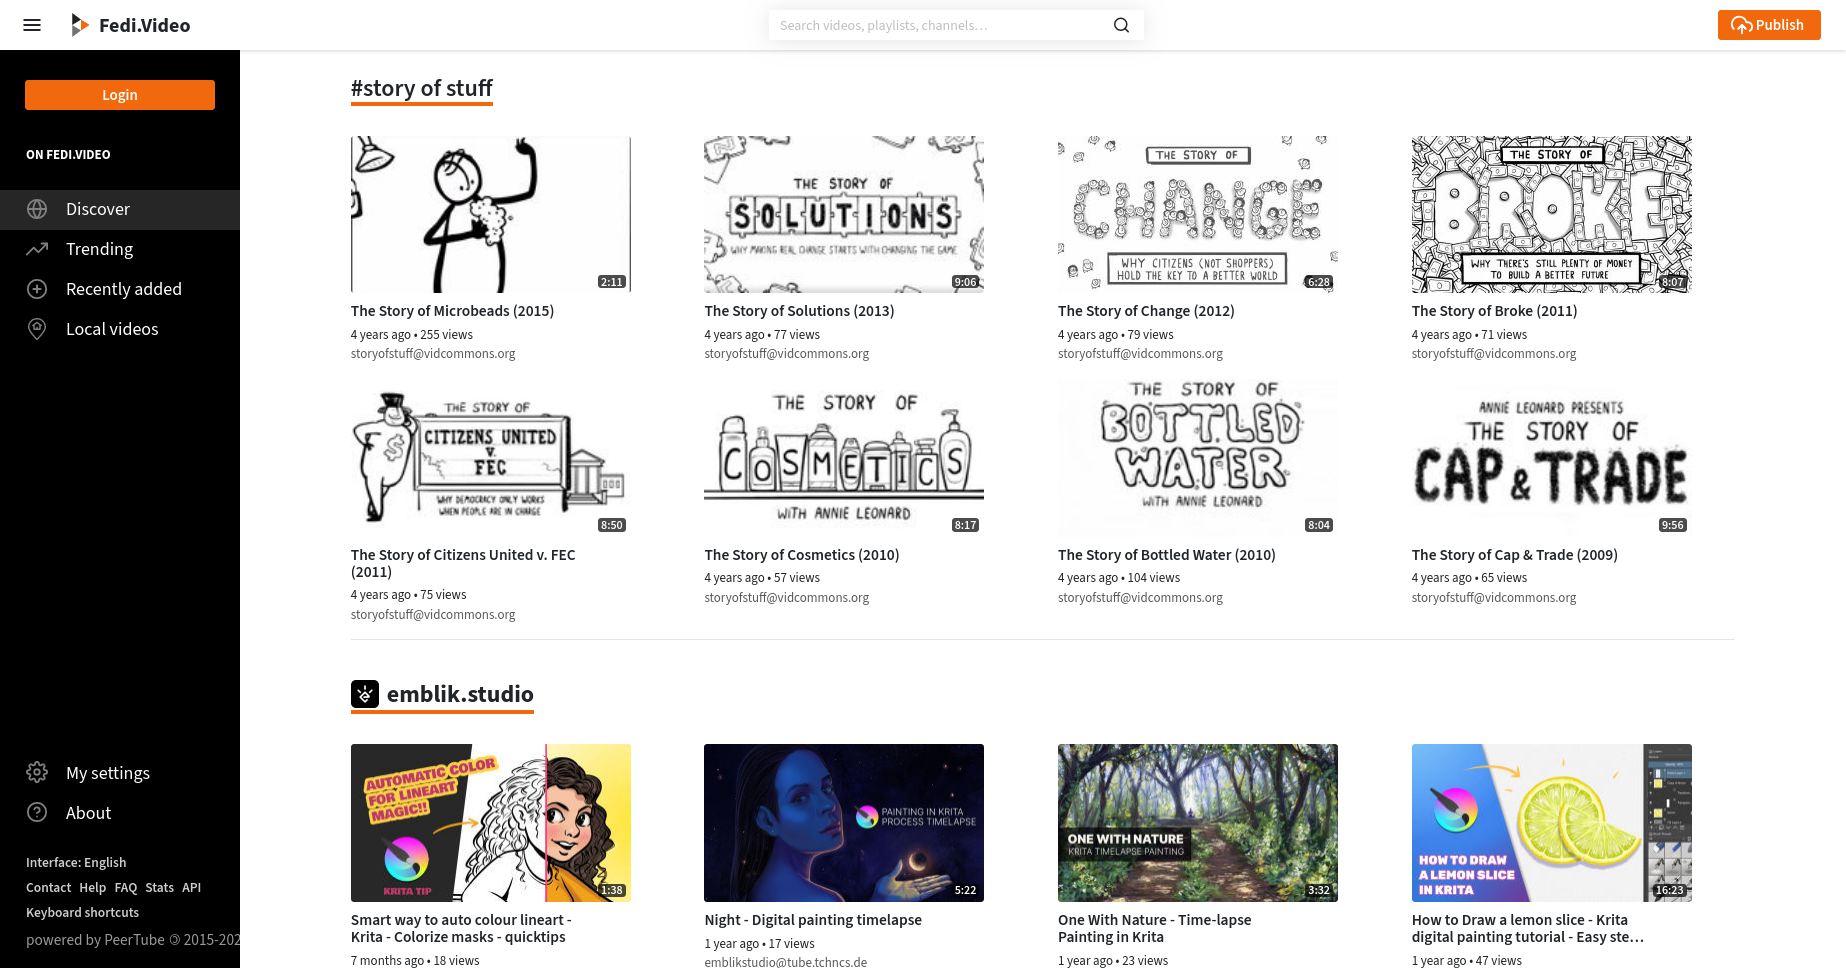The height and width of the screenshot is (968, 1846).
Task: Change Interface: English language setting
Action: pos(76,862)
